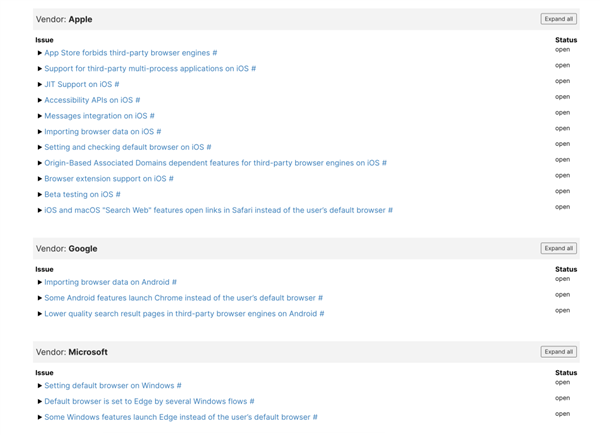Open iOS and macOS Search Web features issue
The height and width of the screenshot is (435, 600).
(x=215, y=210)
